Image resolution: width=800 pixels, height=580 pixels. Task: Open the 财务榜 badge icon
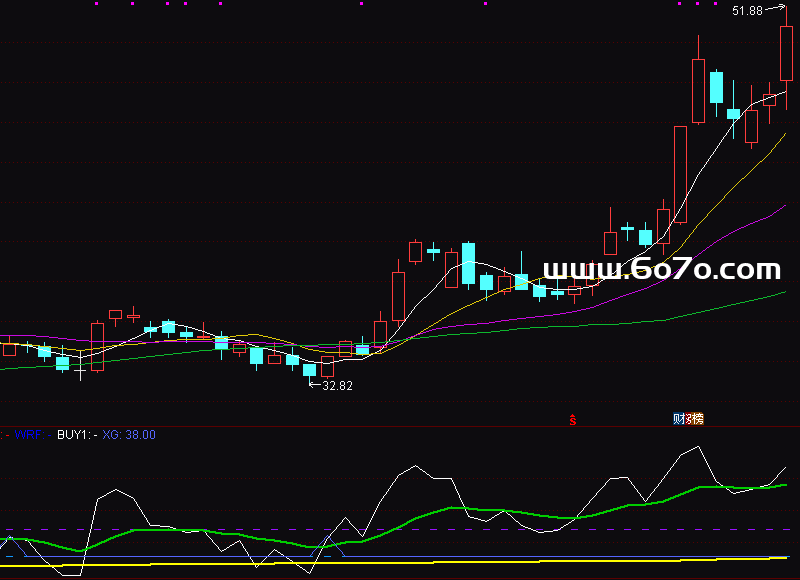[688, 418]
